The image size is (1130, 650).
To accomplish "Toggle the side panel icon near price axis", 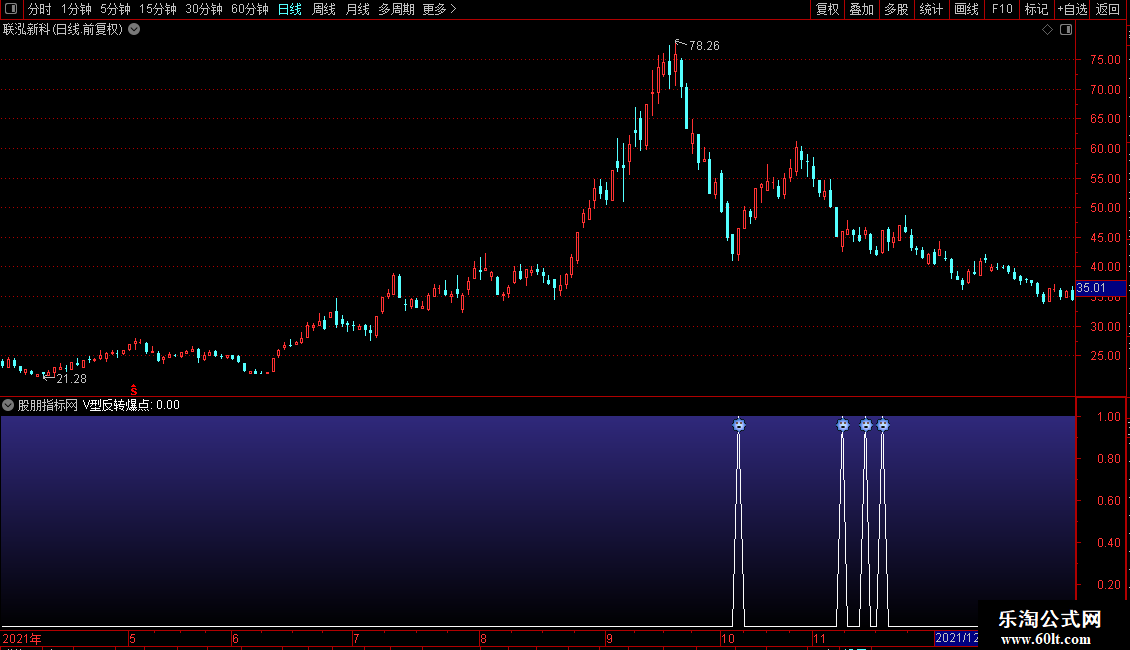I will 1066,30.
